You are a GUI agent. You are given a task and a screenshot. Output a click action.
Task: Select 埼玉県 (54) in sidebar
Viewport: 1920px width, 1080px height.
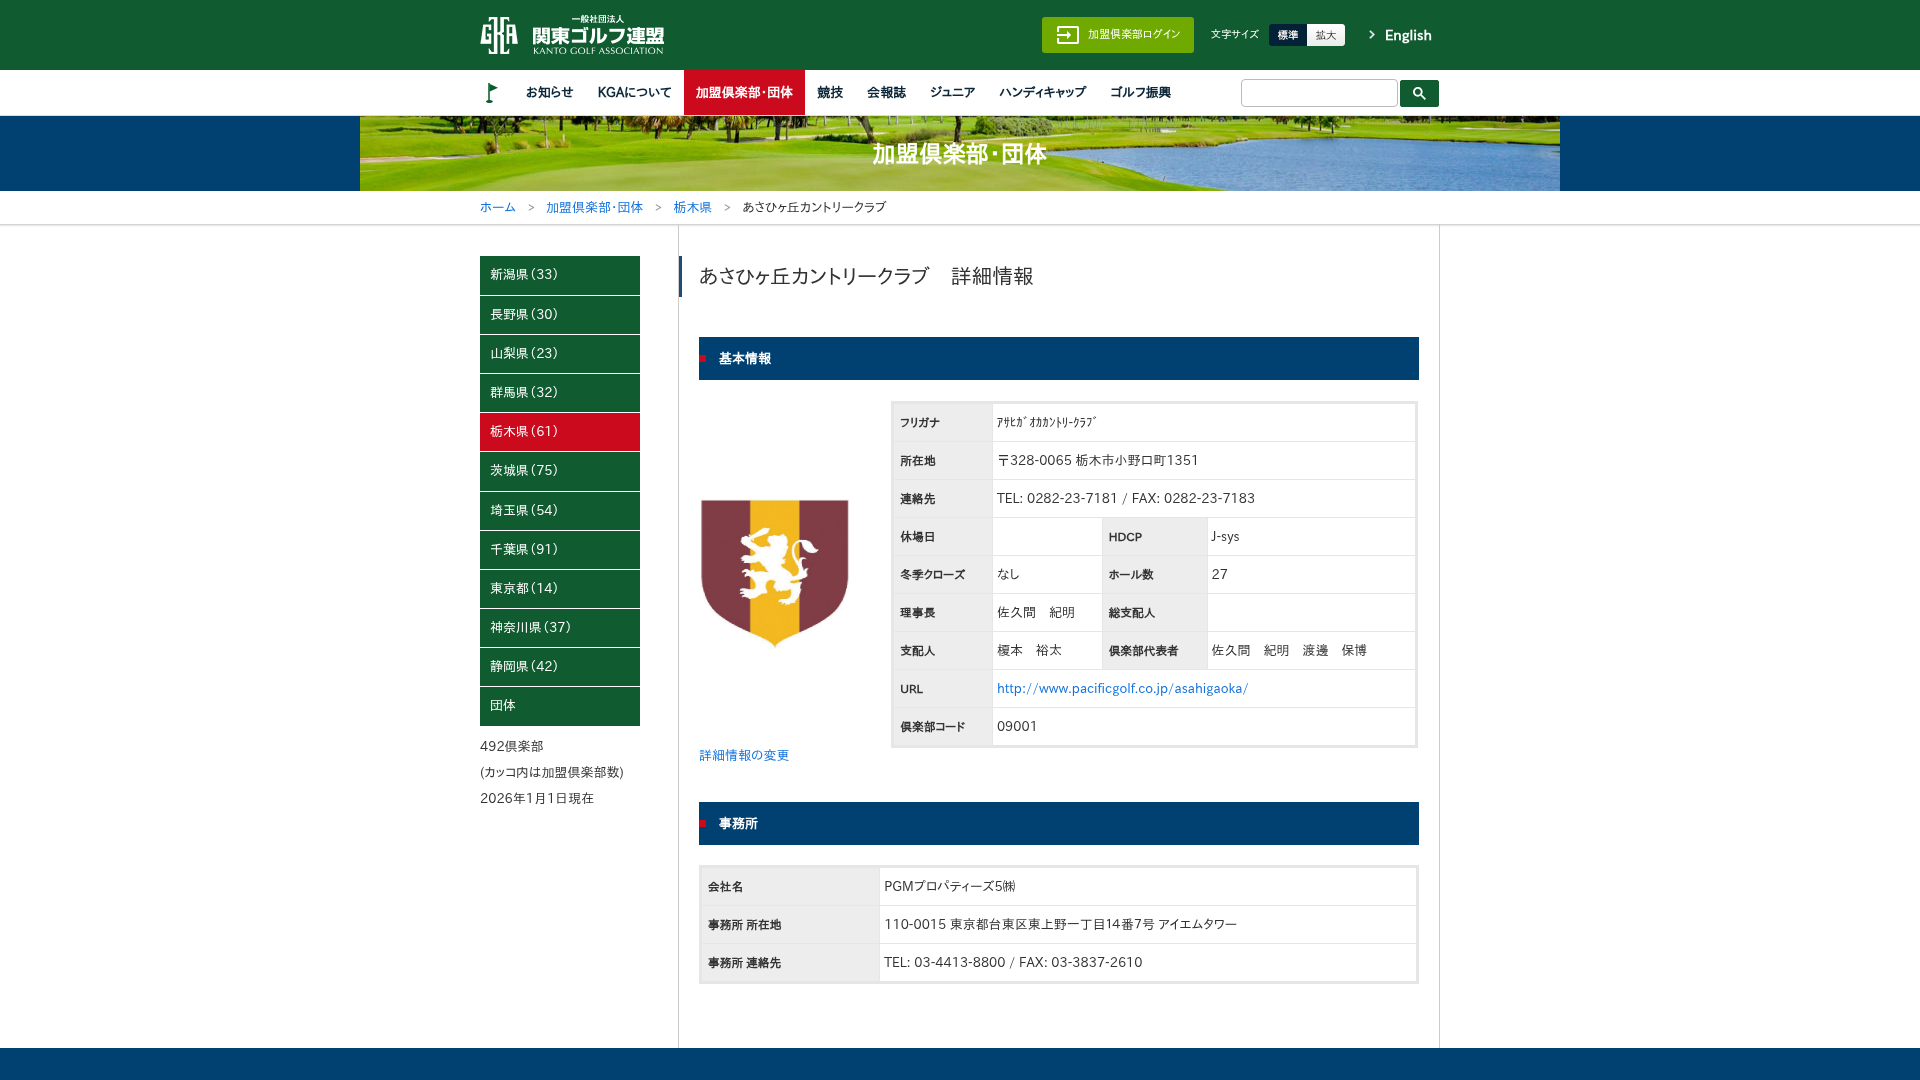click(560, 511)
